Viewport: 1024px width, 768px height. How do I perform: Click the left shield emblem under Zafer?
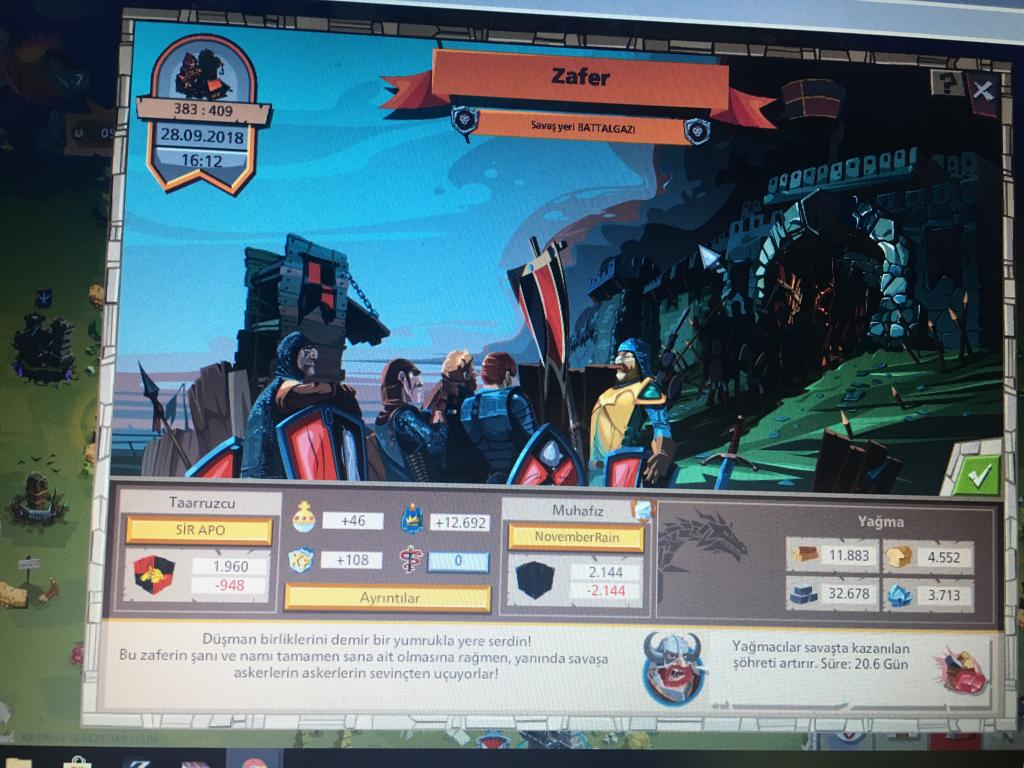(x=465, y=121)
